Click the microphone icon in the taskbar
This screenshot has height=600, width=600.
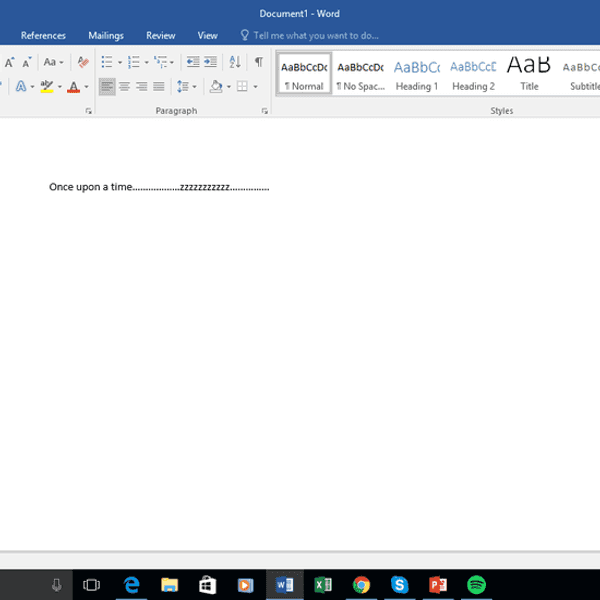pos(57,585)
